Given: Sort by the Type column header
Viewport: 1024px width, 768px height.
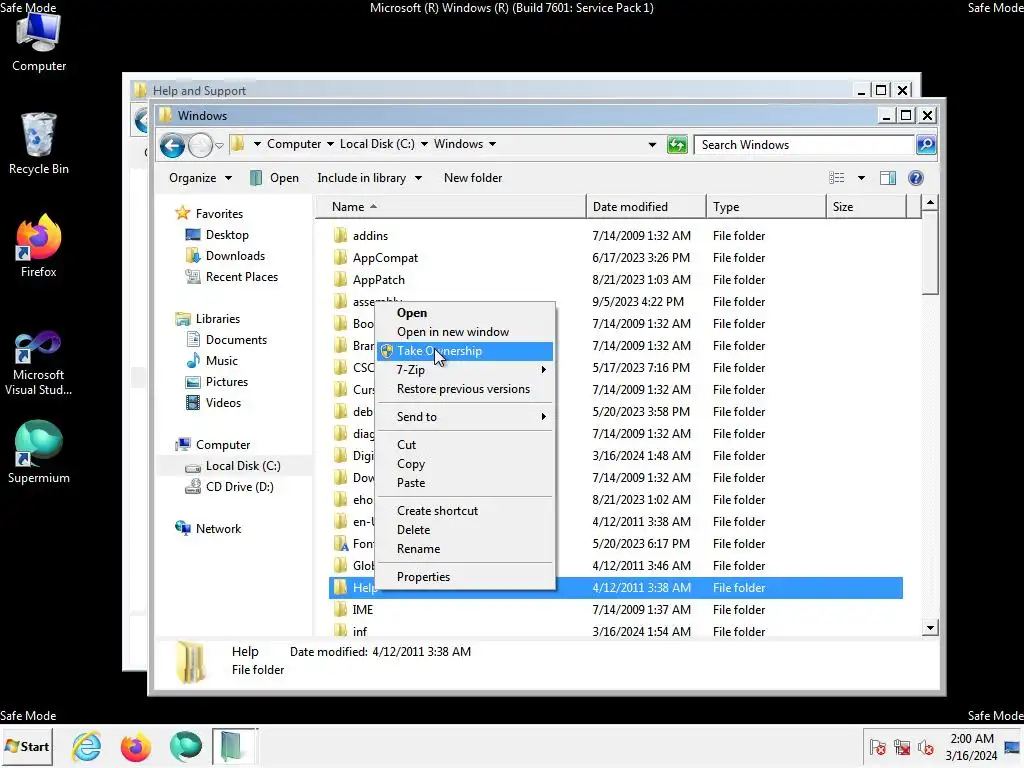Looking at the screenshot, I should point(766,206).
